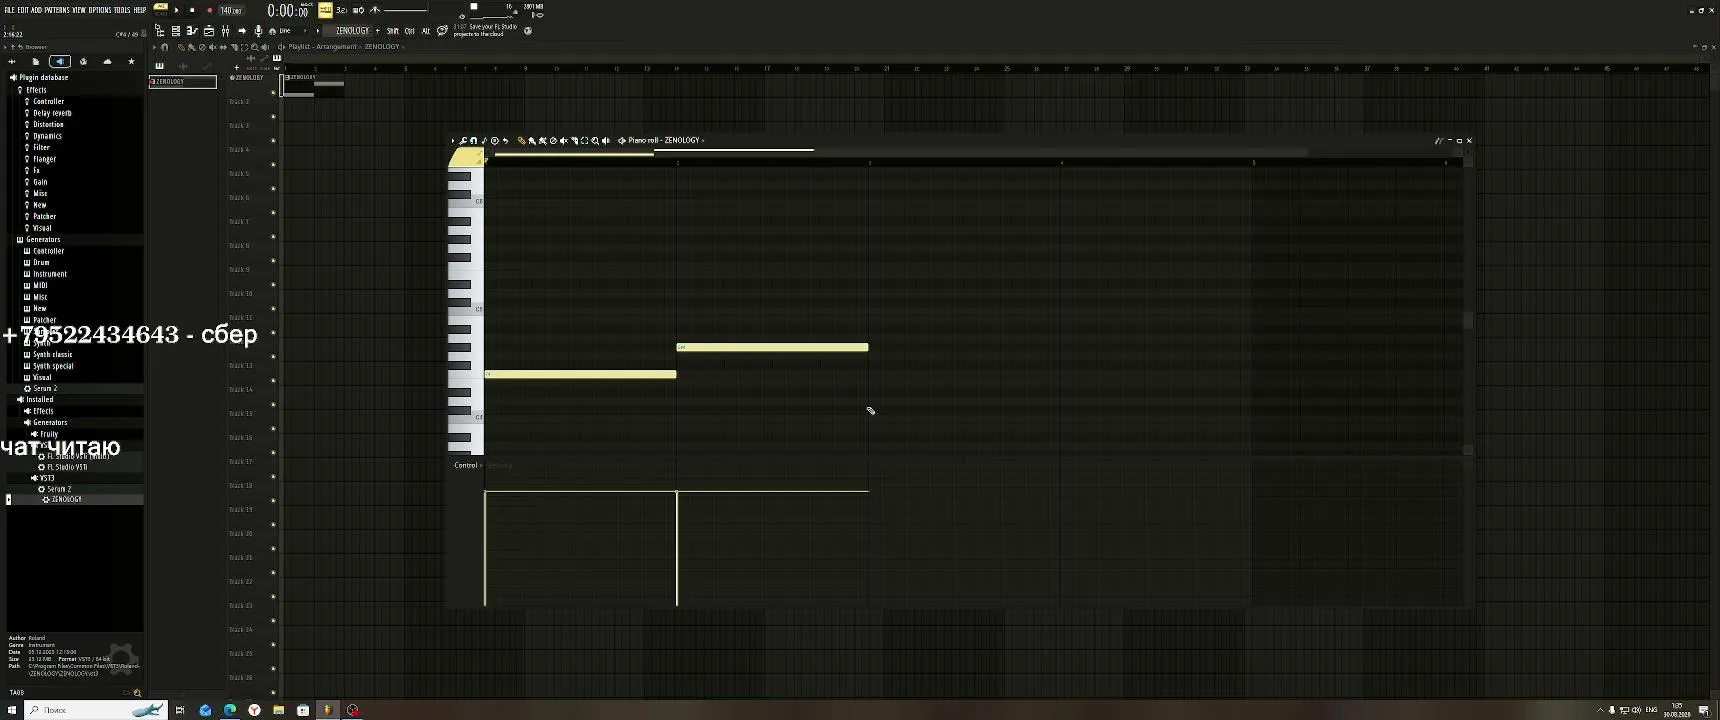1720x720 pixels.
Task: Select piano roll paint brush tool
Action: coord(532,141)
